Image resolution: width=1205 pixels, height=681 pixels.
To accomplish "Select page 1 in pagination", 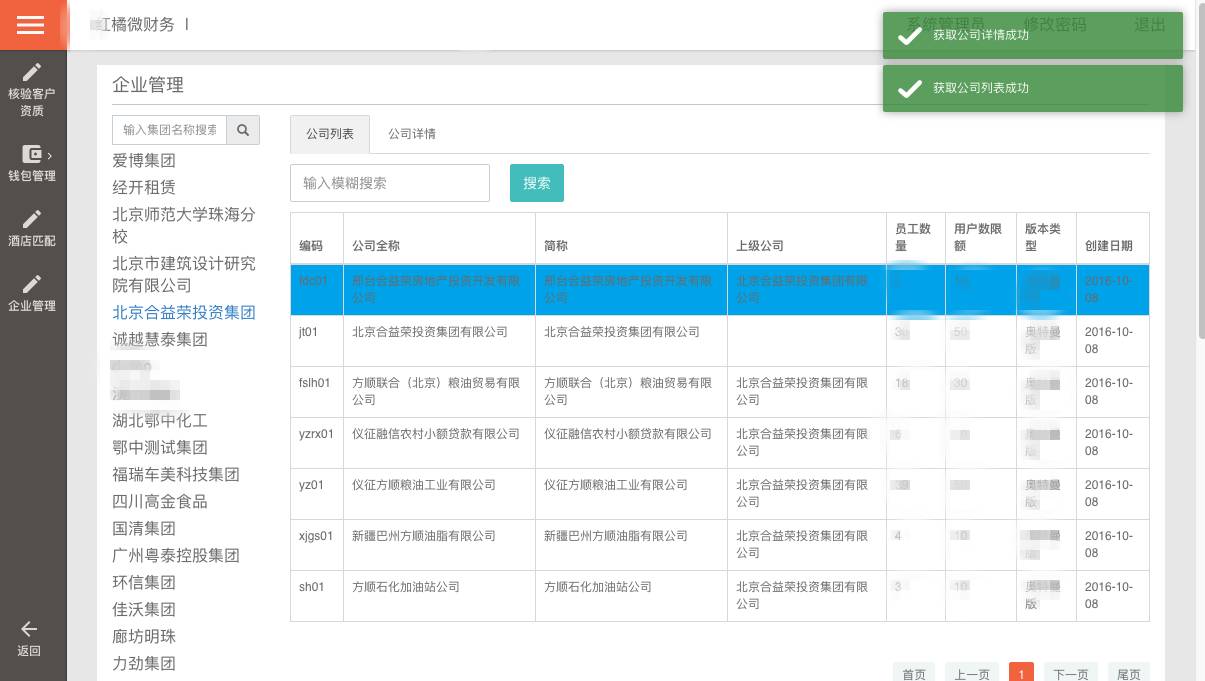I will point(1021,674).
